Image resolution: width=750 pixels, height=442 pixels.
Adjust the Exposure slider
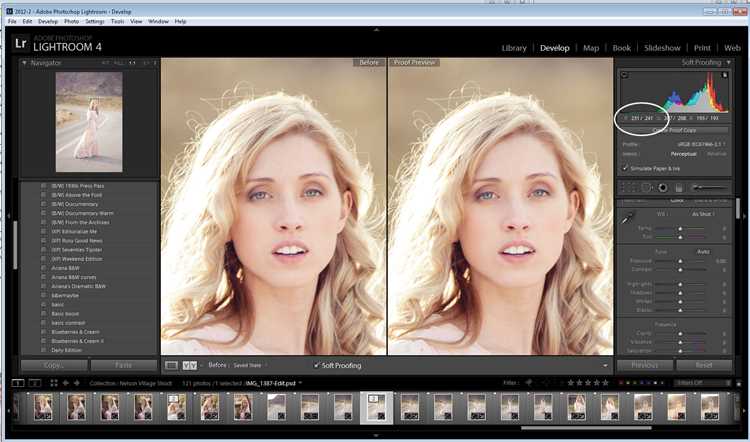680,261
